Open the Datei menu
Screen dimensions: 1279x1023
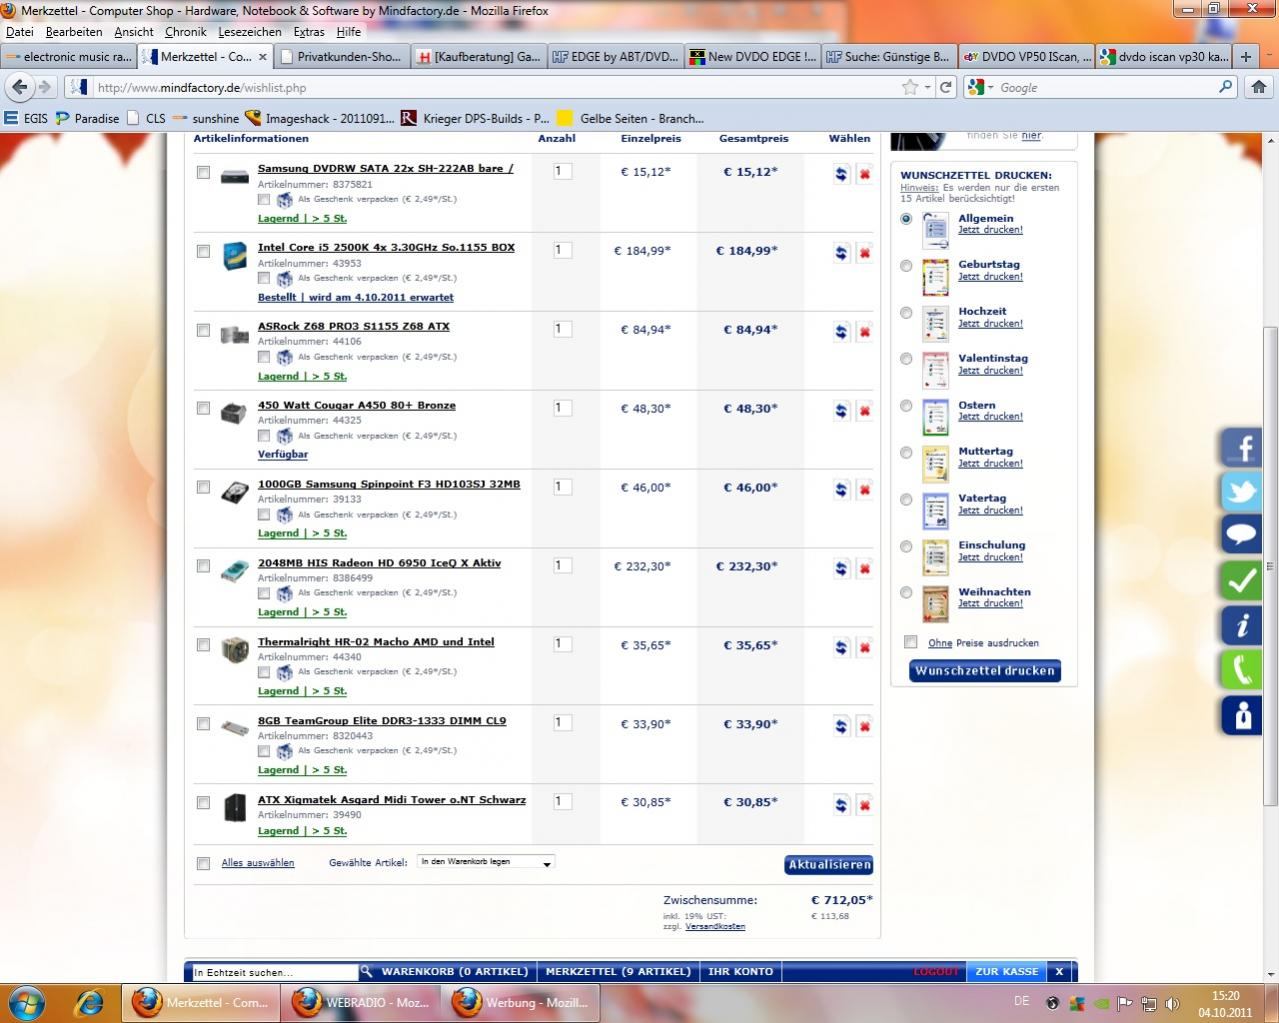click(20, 32)
